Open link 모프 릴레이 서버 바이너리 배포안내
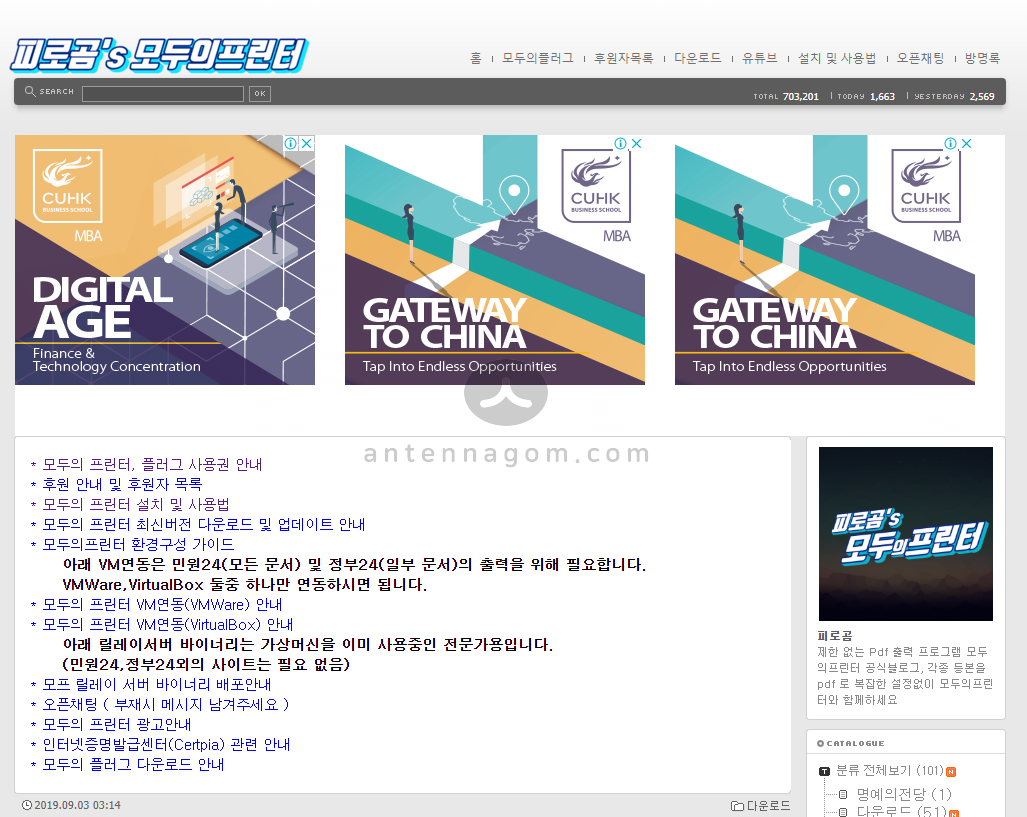The width and height of the screenshot is (1027, 817). click(x=157, y=684)
